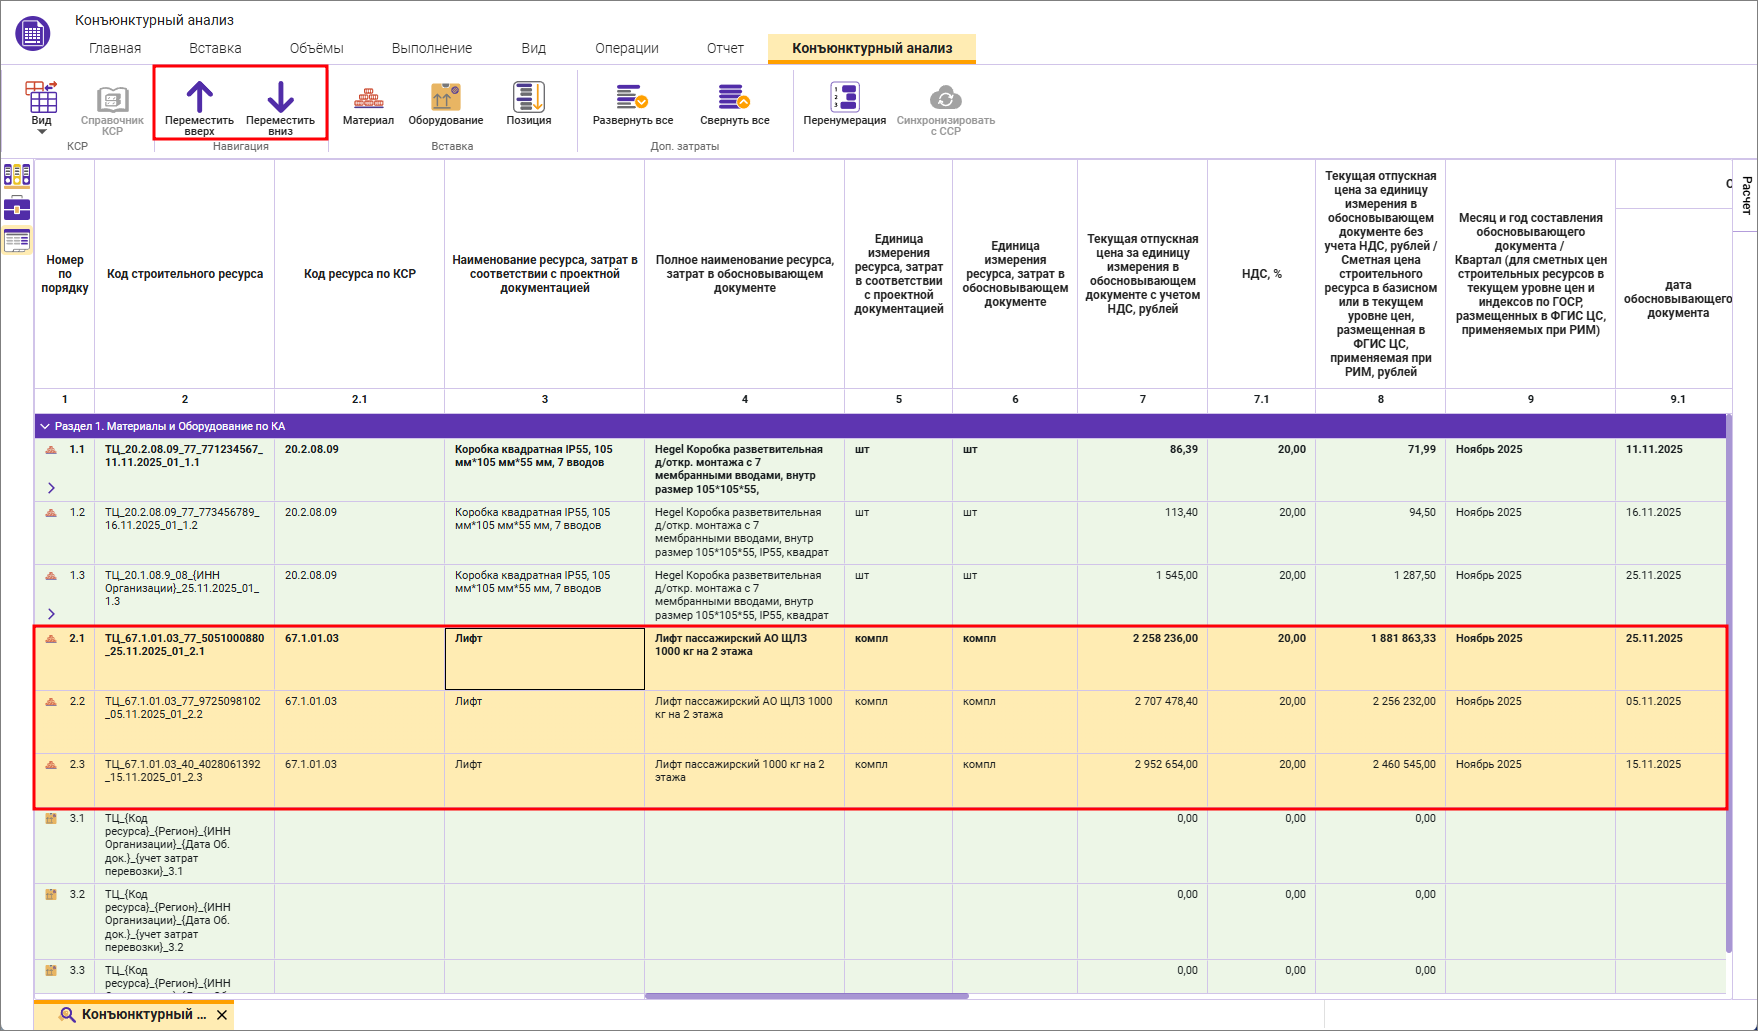Image resolution: width=1758 pixels, height=1031 pixels.
Task: Expand row 1.1 details chevron
Action: coord(51,488)
